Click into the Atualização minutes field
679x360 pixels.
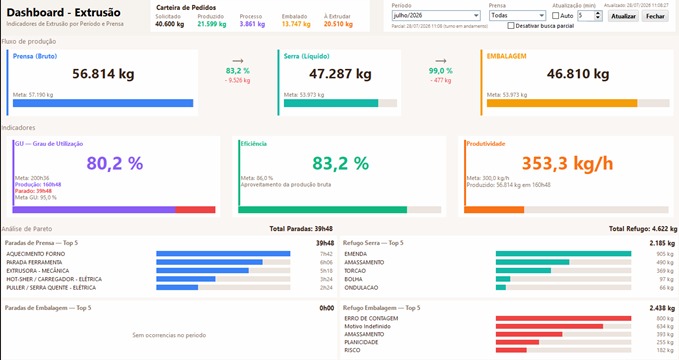point(586,16)
